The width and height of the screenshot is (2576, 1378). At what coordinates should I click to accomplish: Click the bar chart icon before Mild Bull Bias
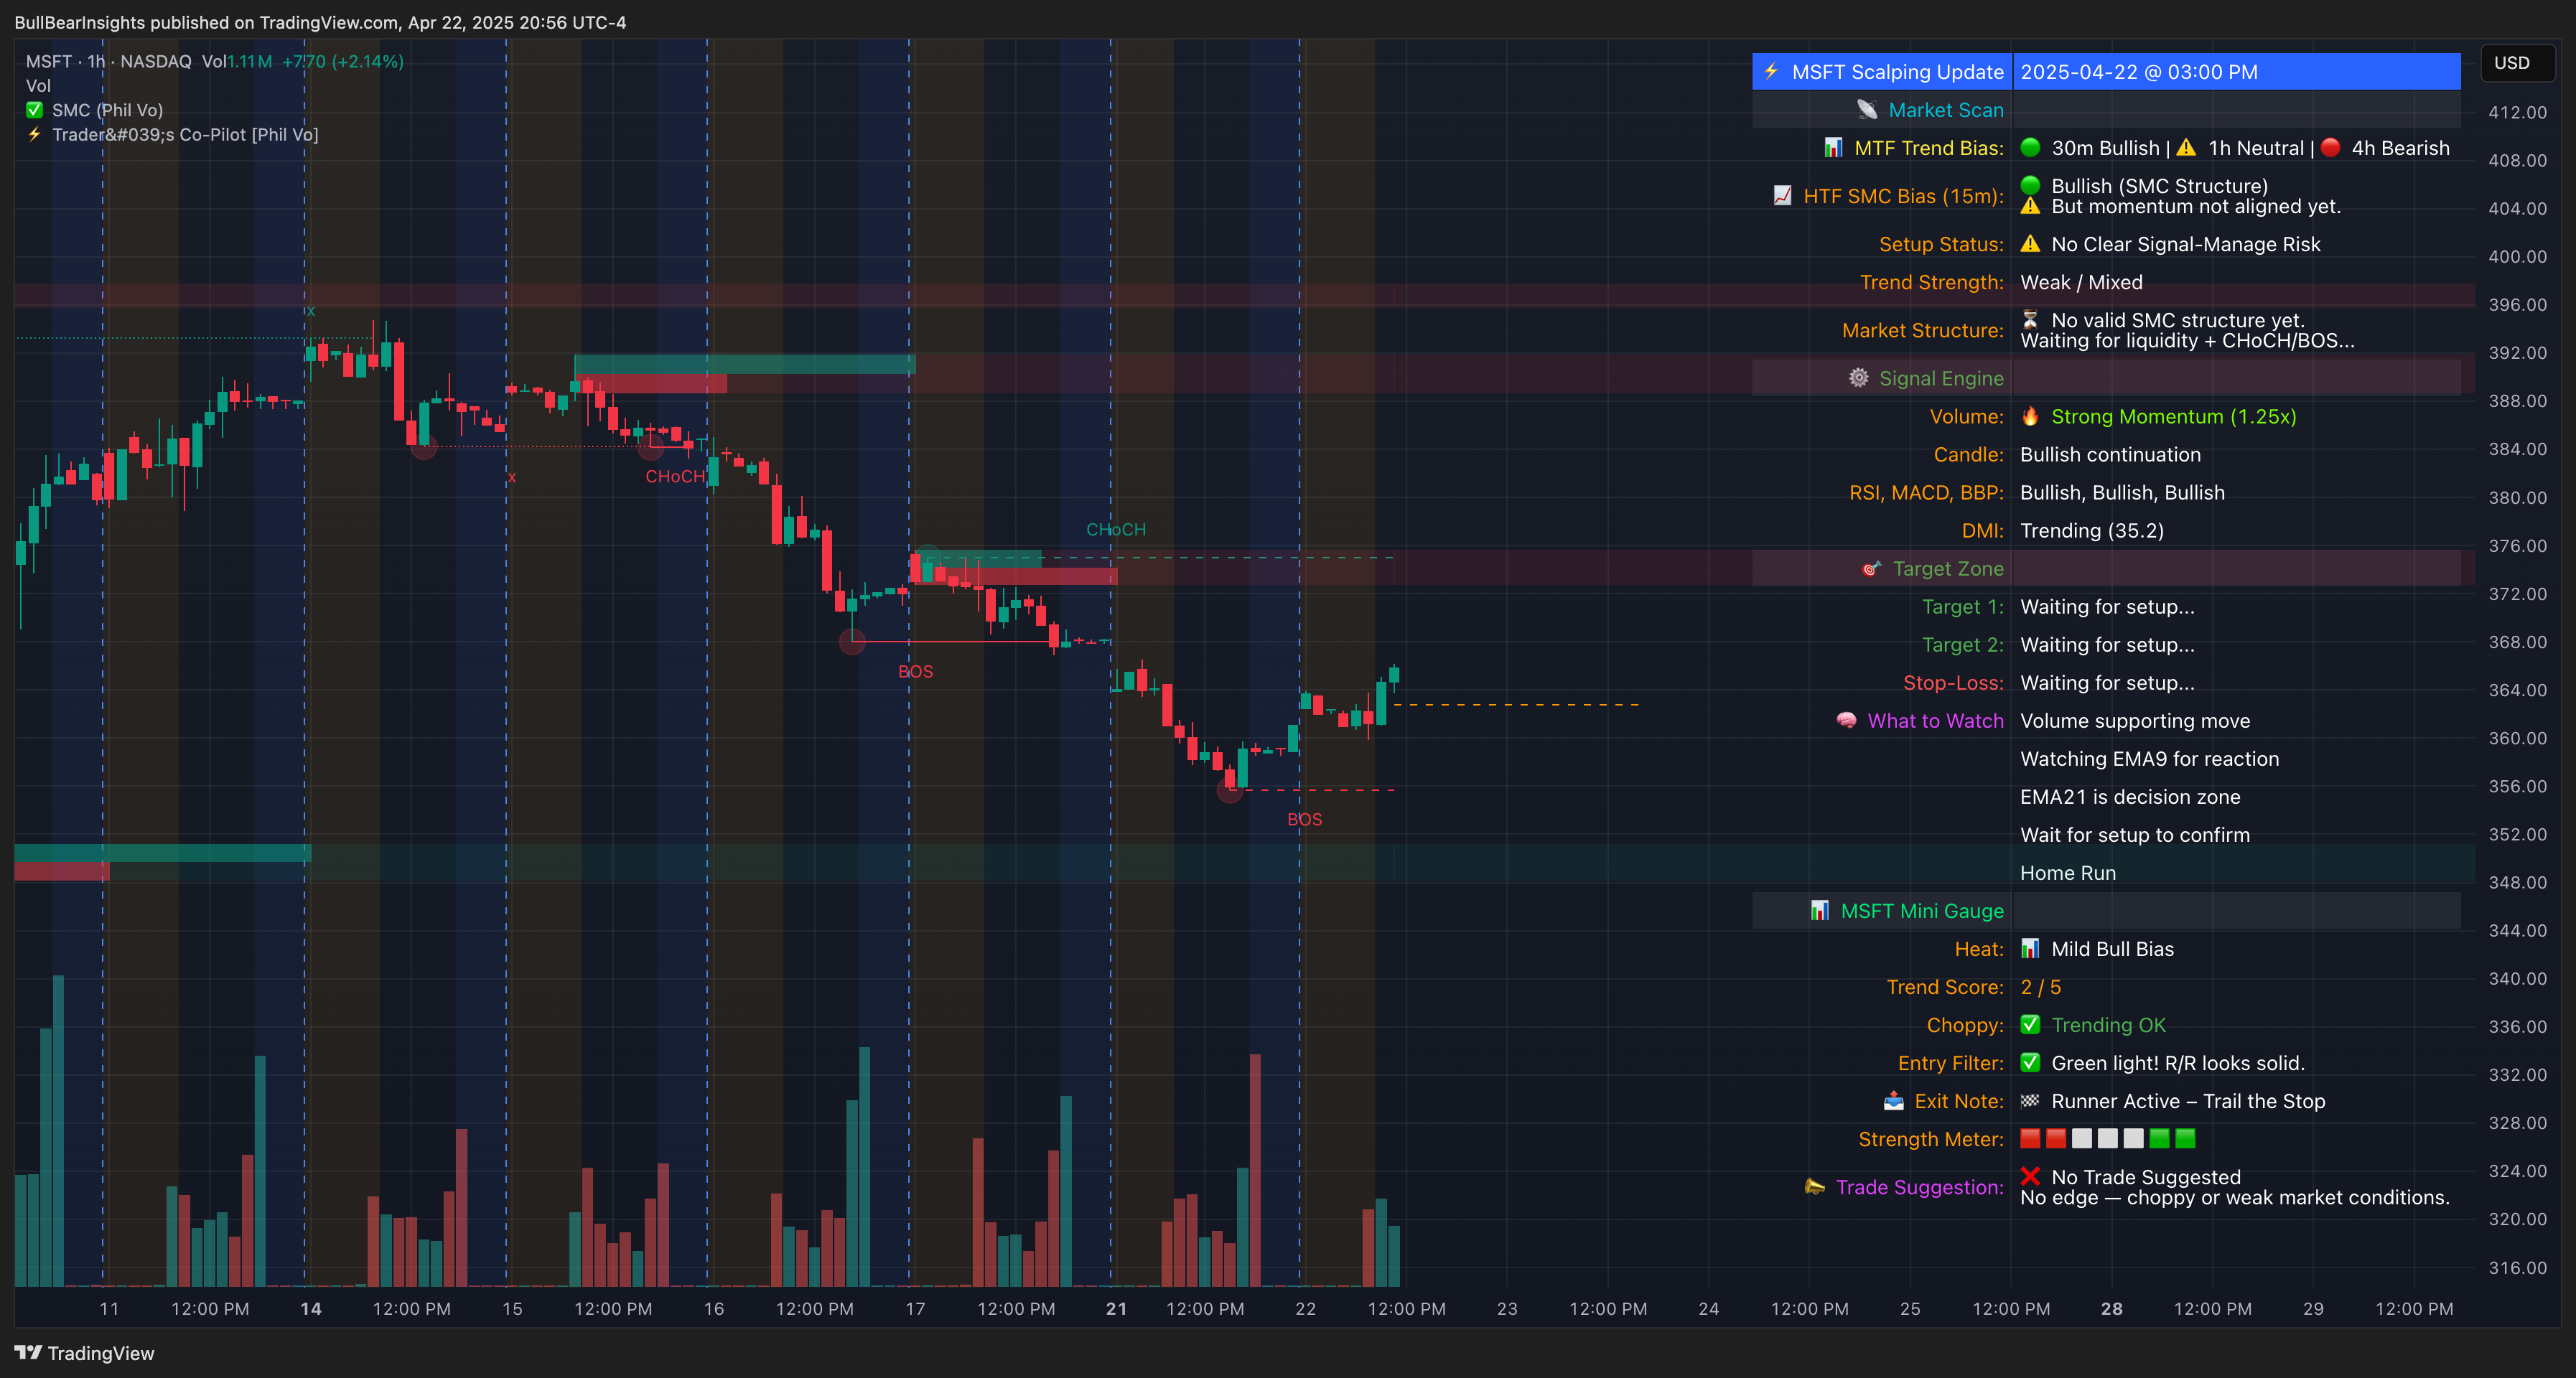coord(2030,948)
